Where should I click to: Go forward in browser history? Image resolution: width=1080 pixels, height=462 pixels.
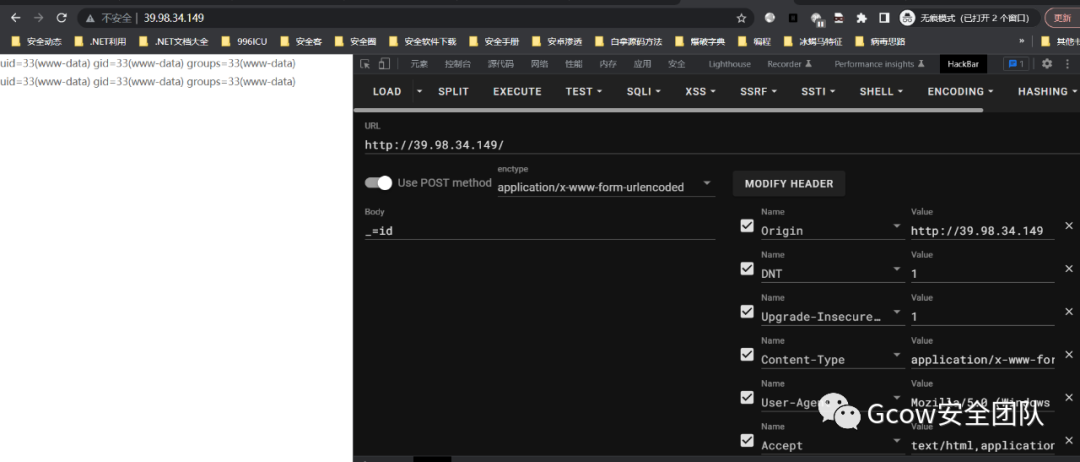coord(39,18)
